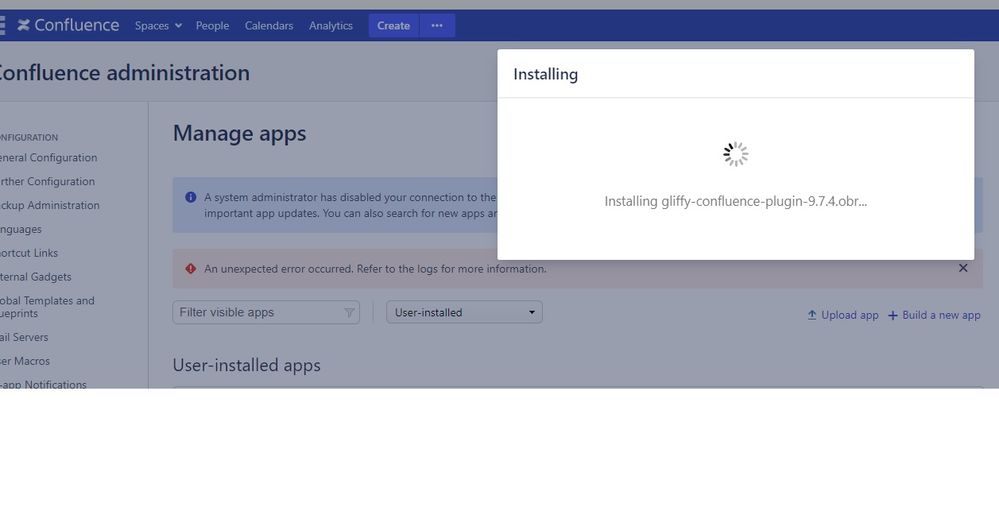This screenshot has width=999, height=515.
Task: Click the filter funnel icon
Action: tap(349, 312)
